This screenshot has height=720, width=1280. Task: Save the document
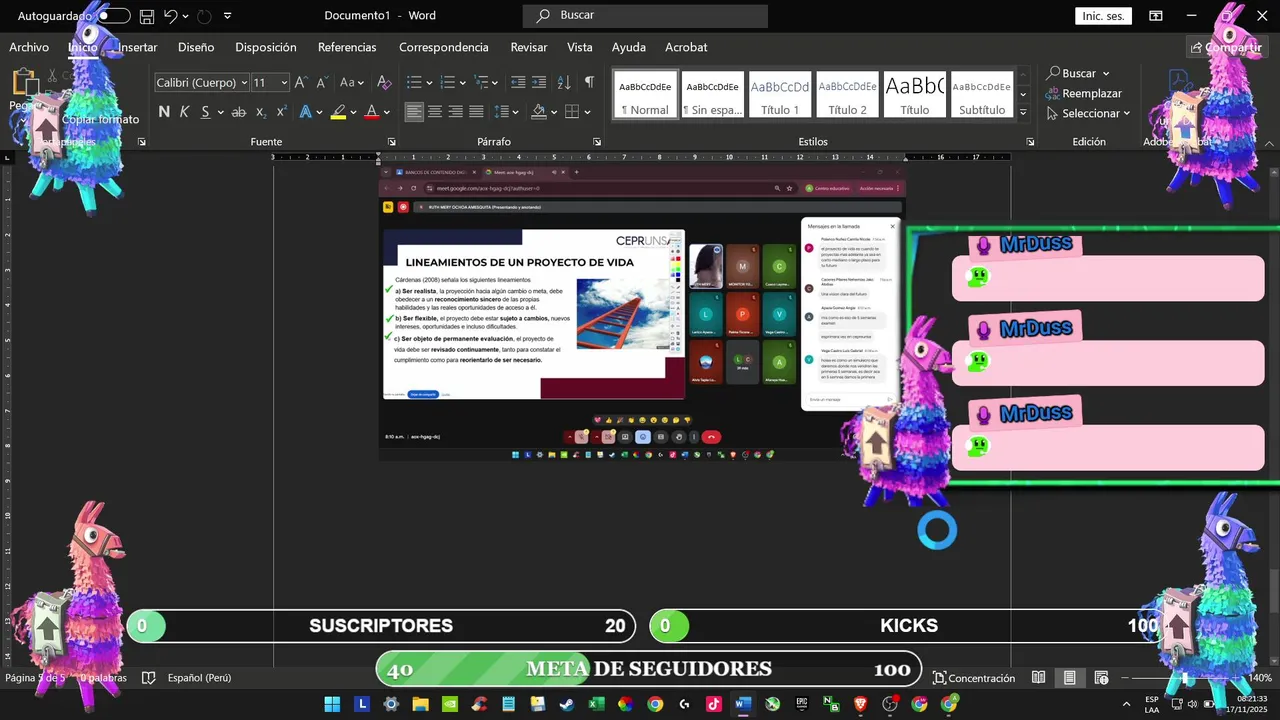pos(147,16)
